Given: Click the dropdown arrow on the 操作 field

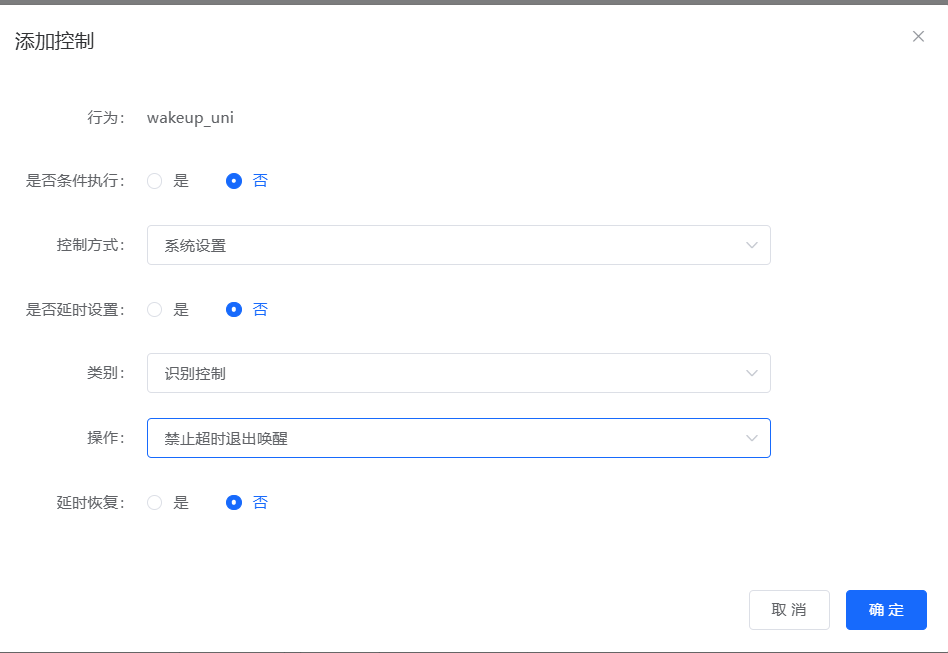Looking at the screenshot, I should coord(752,437).
